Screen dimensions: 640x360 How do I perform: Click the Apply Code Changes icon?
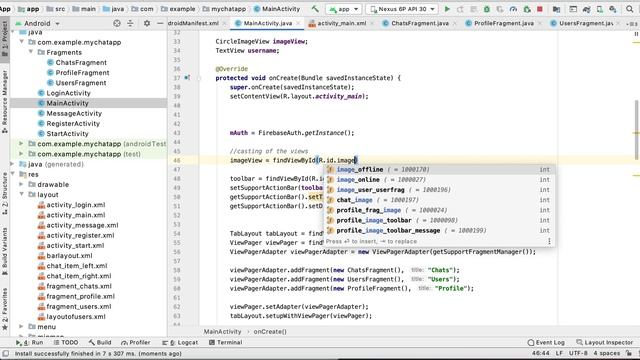(473, 9)
